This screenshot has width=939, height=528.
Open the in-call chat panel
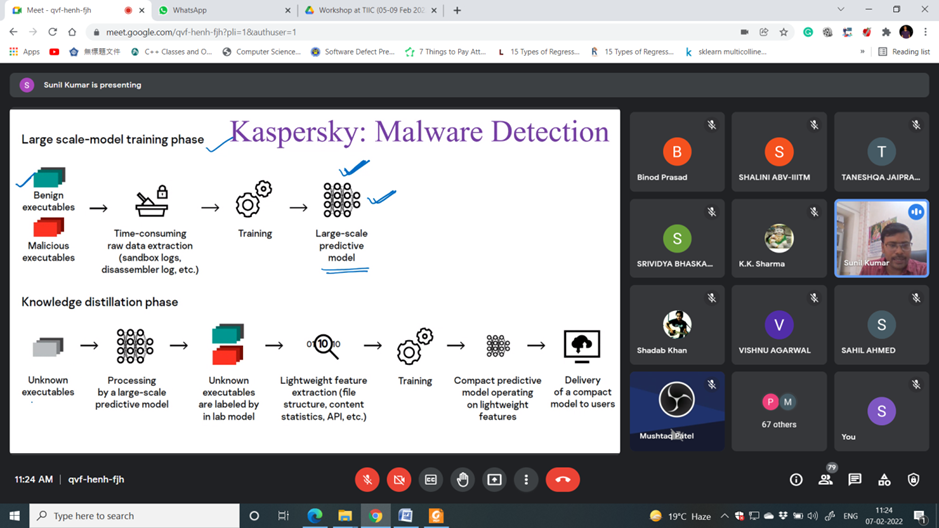(855, 480)
